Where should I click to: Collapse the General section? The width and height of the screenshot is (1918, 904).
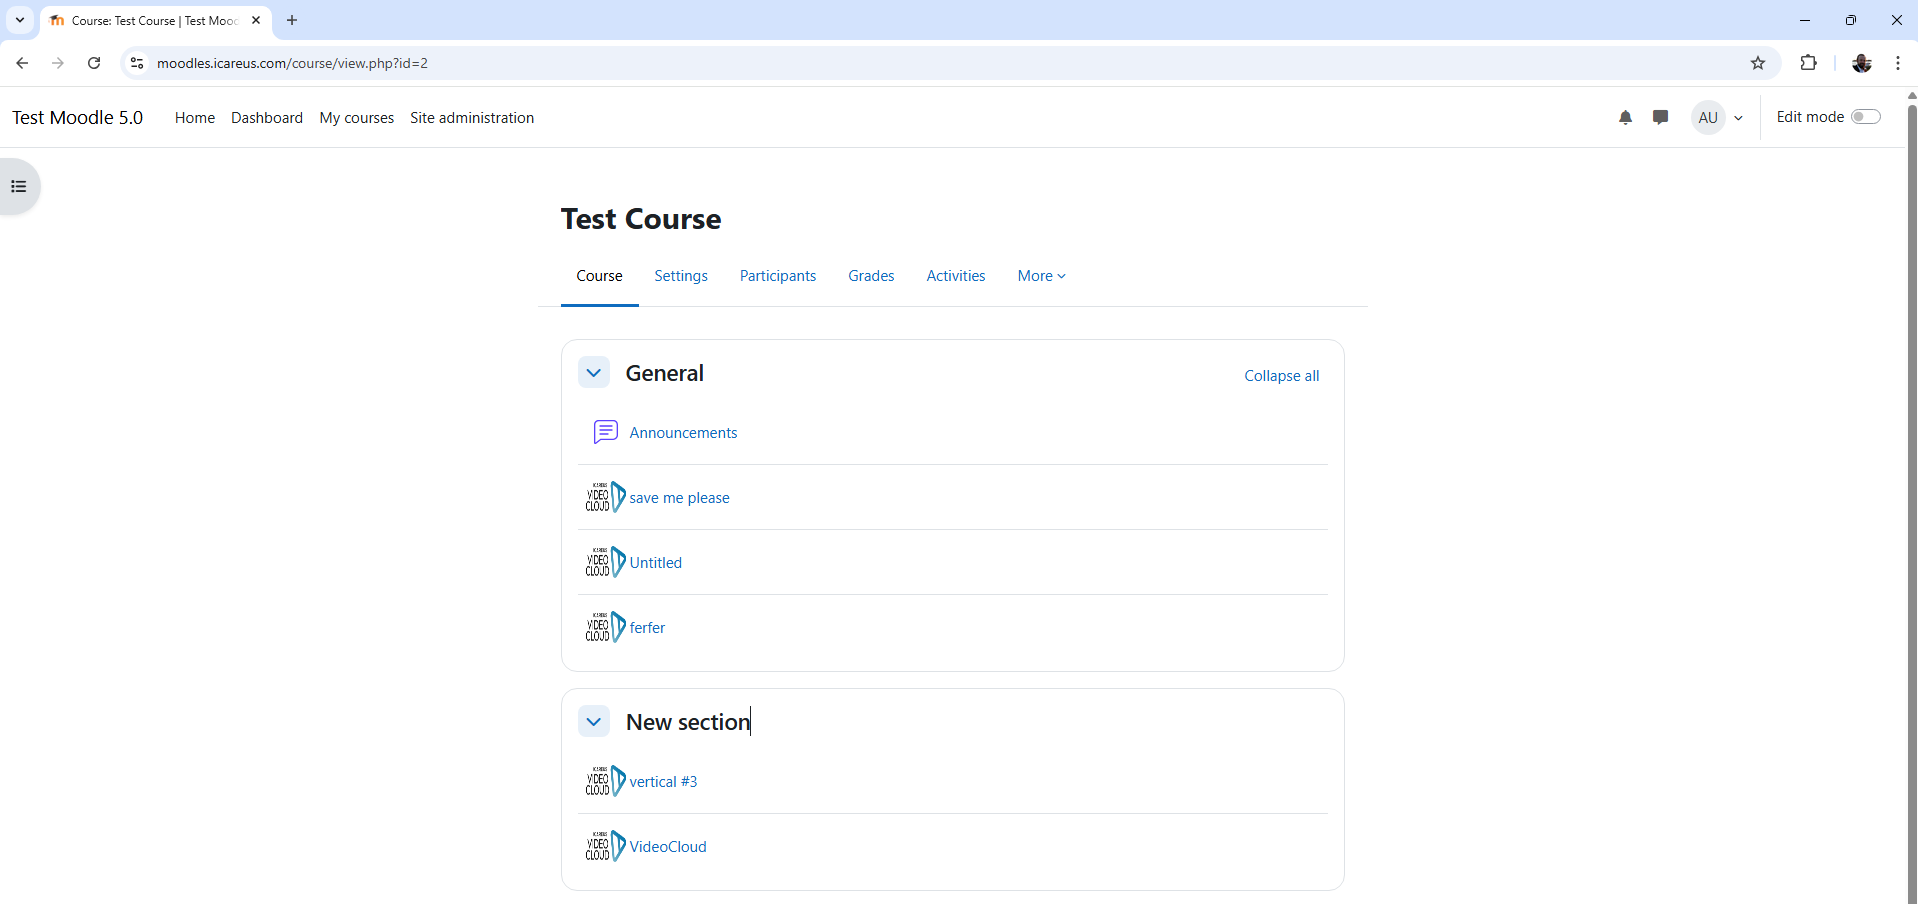pyautogui.click(x=594, y=373)
